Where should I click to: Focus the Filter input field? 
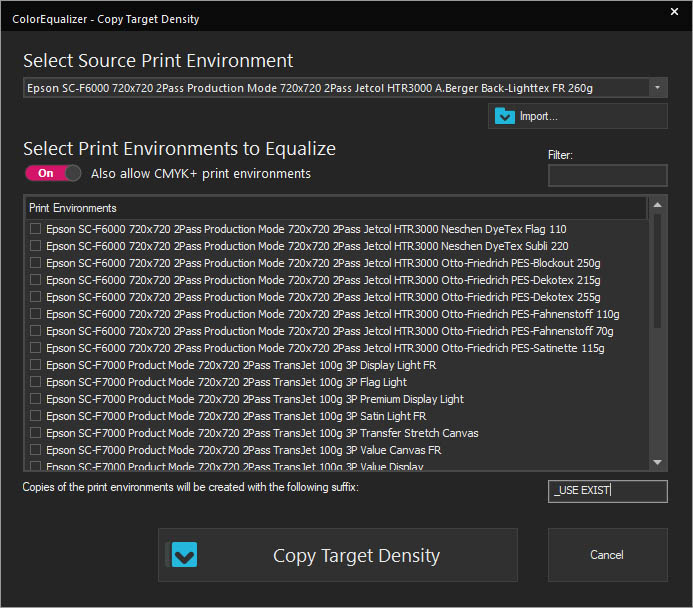click(x=608, y=175)
